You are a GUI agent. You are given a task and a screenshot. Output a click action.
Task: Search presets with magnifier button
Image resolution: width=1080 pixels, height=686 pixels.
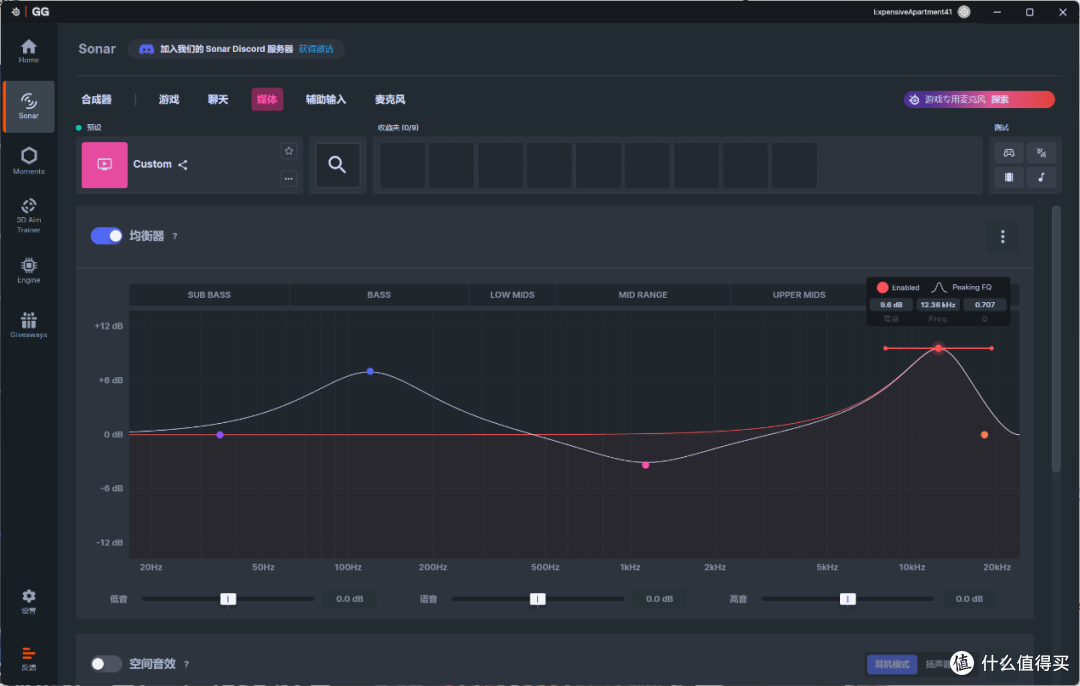337,165
